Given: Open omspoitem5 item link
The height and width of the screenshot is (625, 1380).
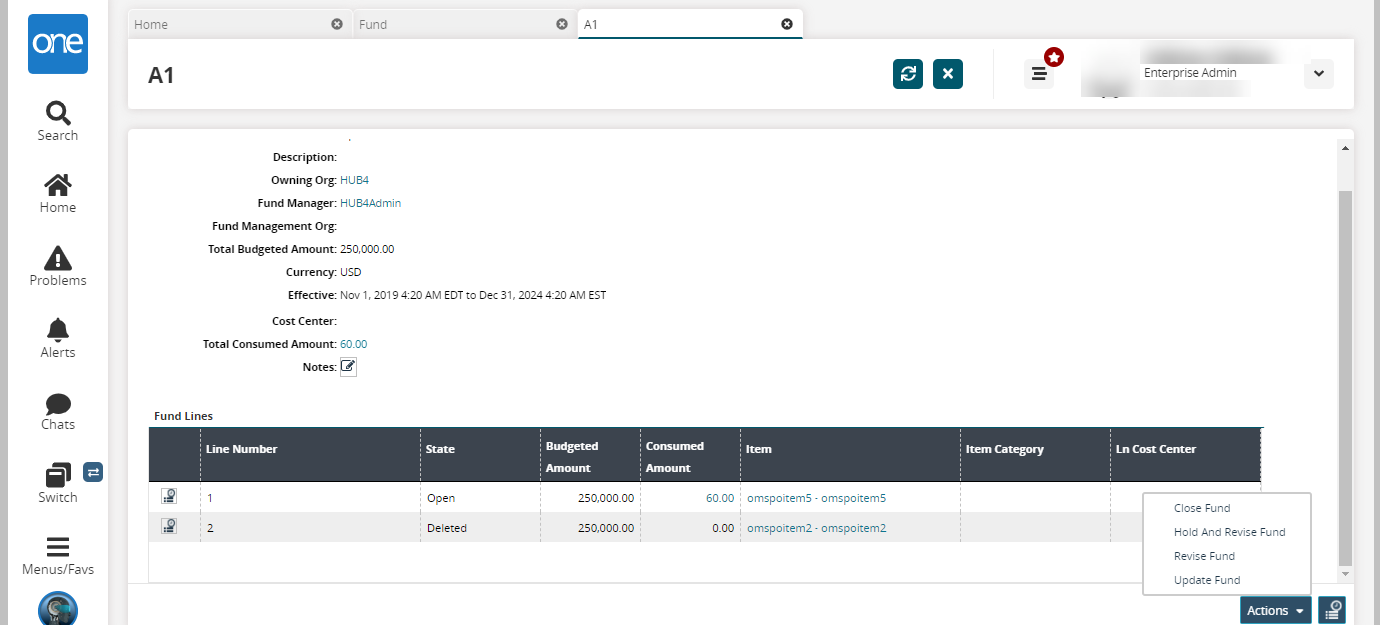Looking at the screenshot, I should pos(816,498).
